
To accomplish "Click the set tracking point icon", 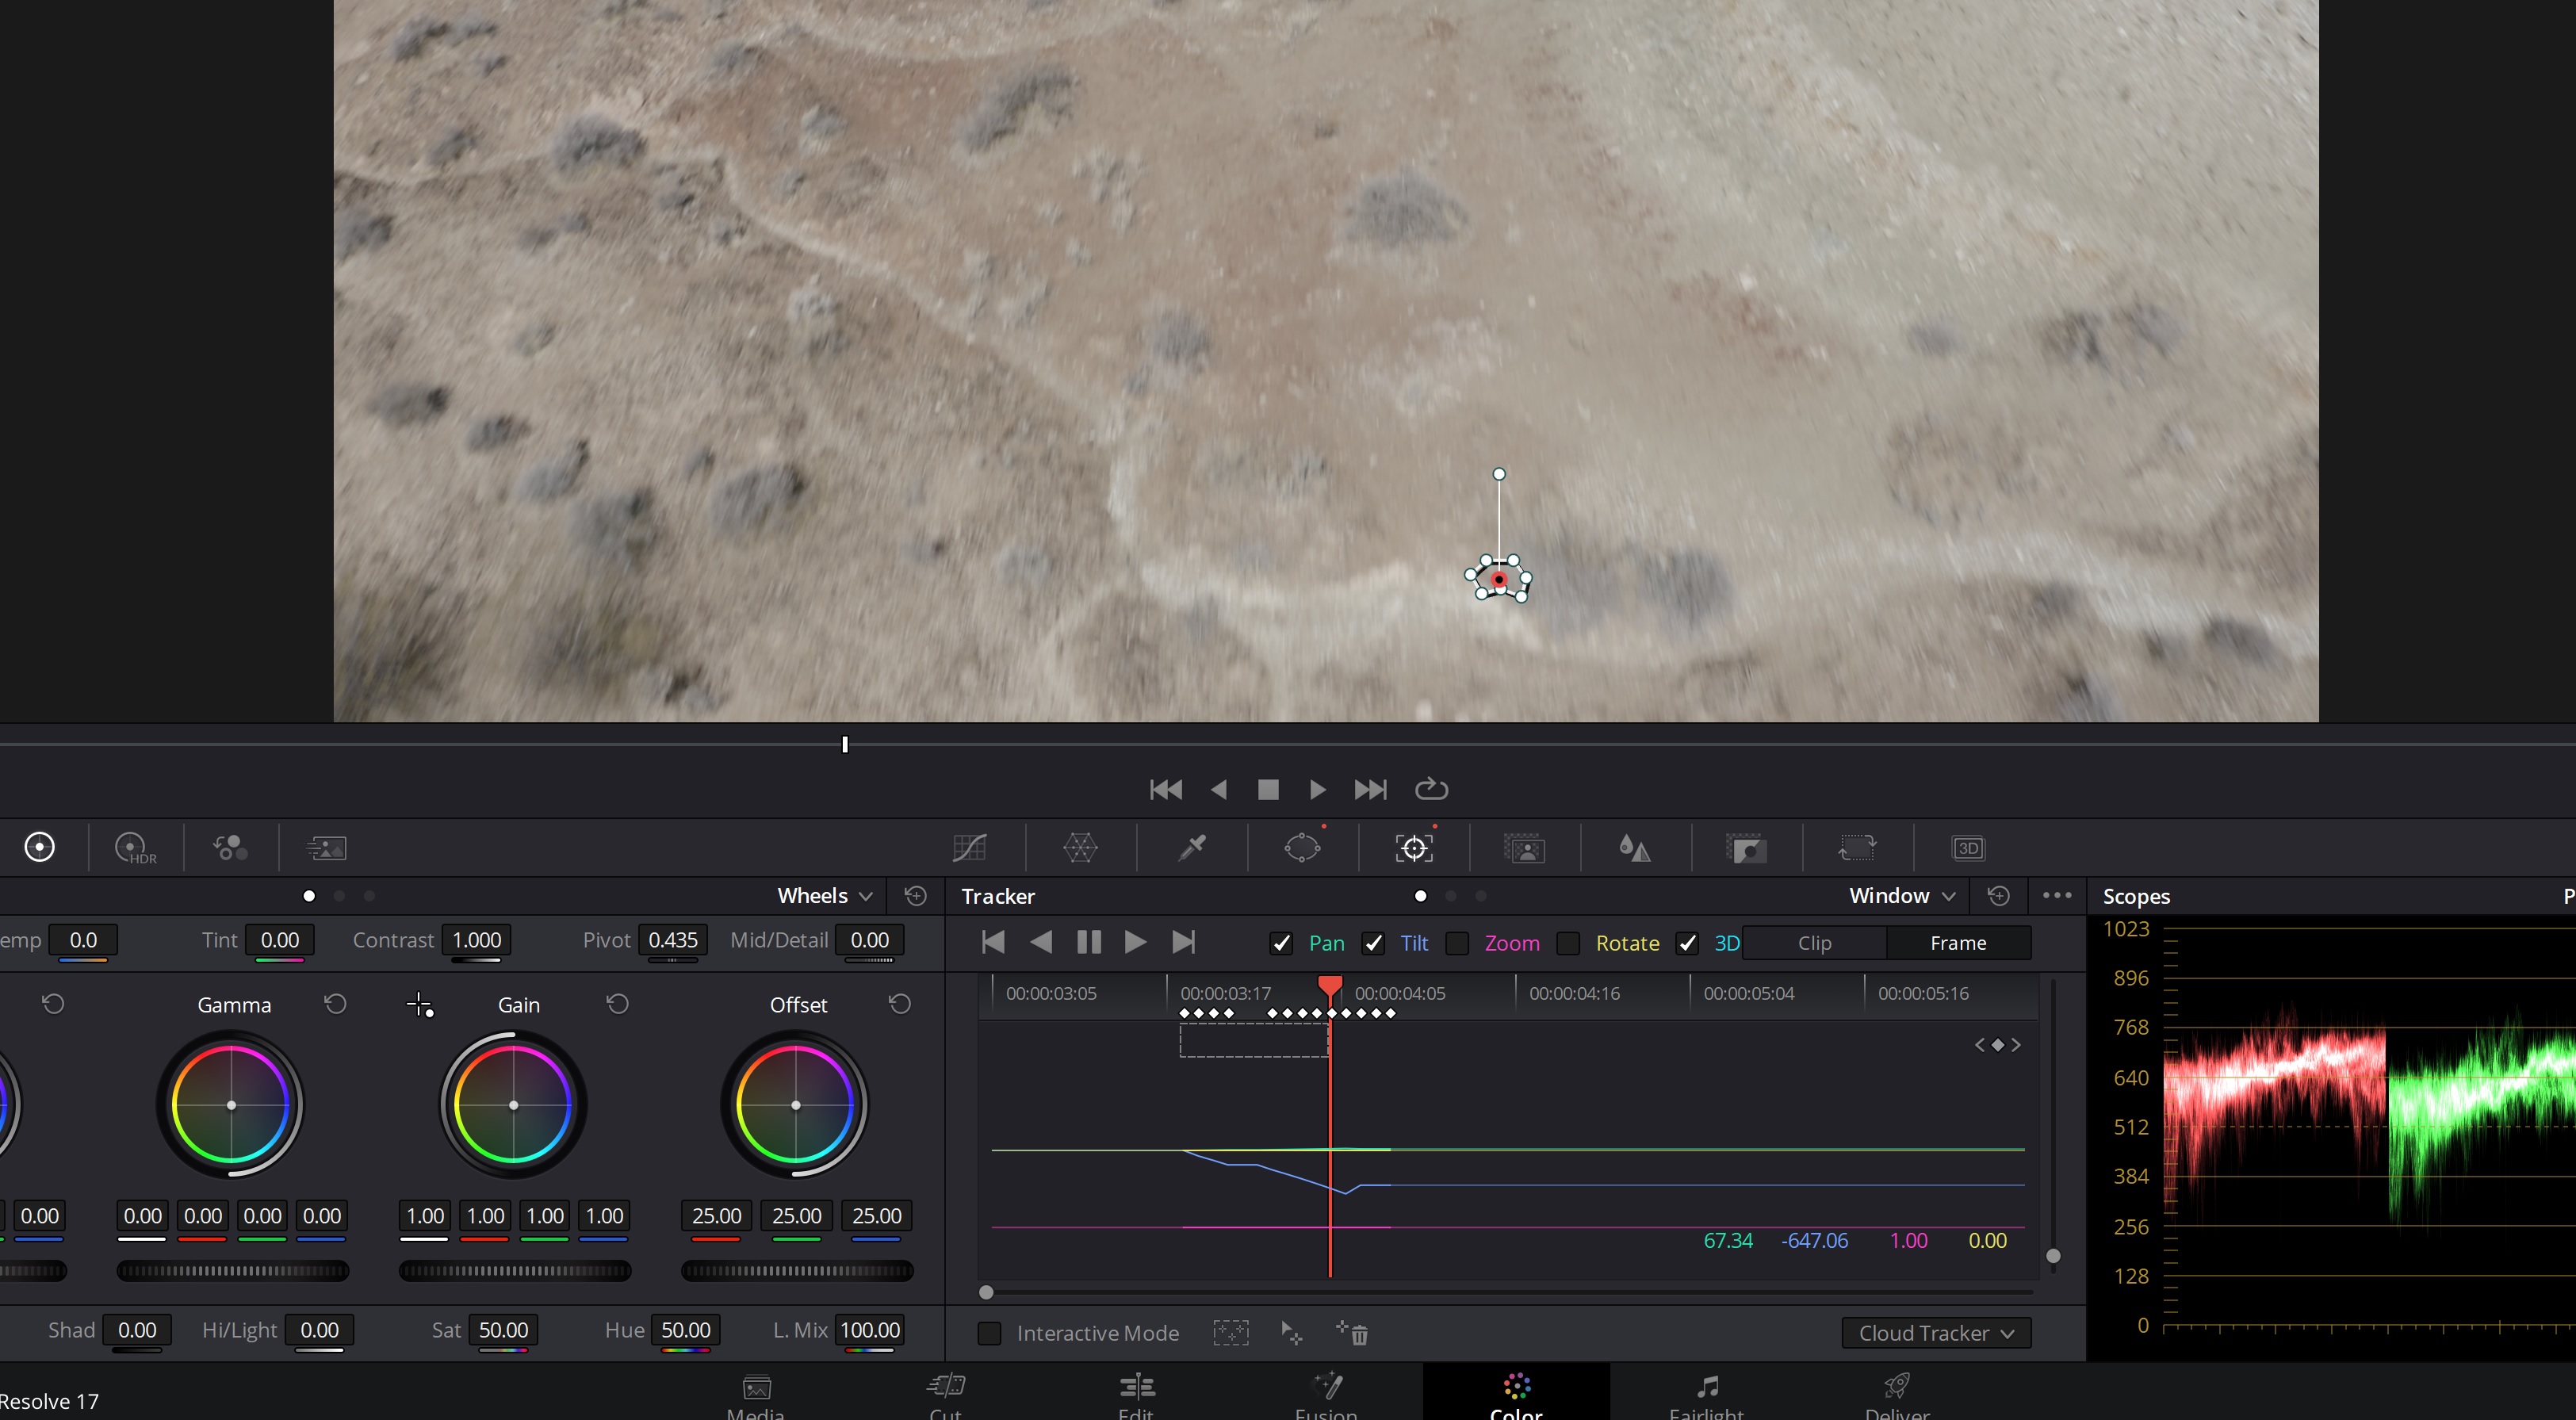I will (x=1291, y=1333).
